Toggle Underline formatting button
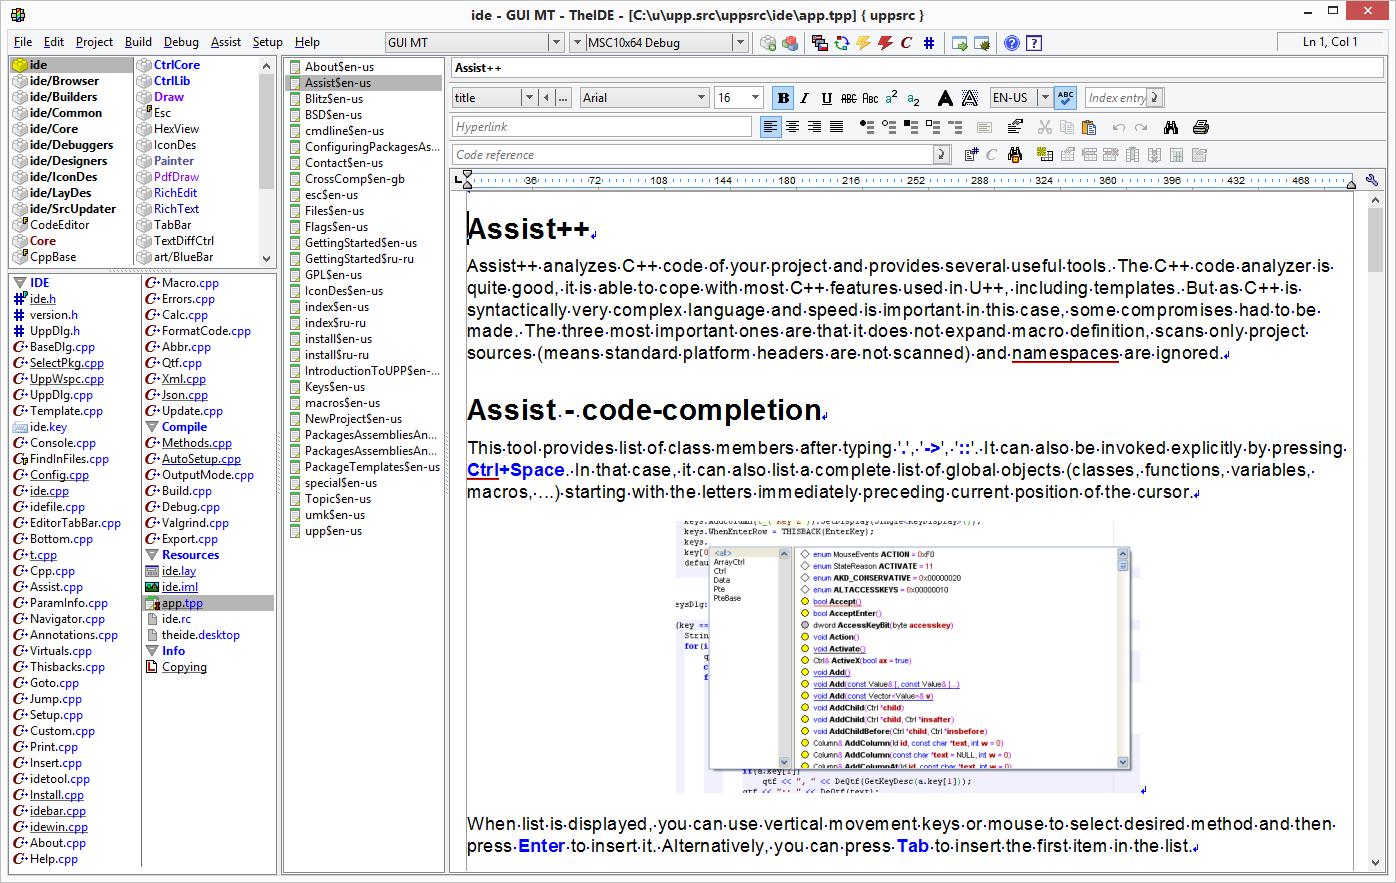 [826, 98]
